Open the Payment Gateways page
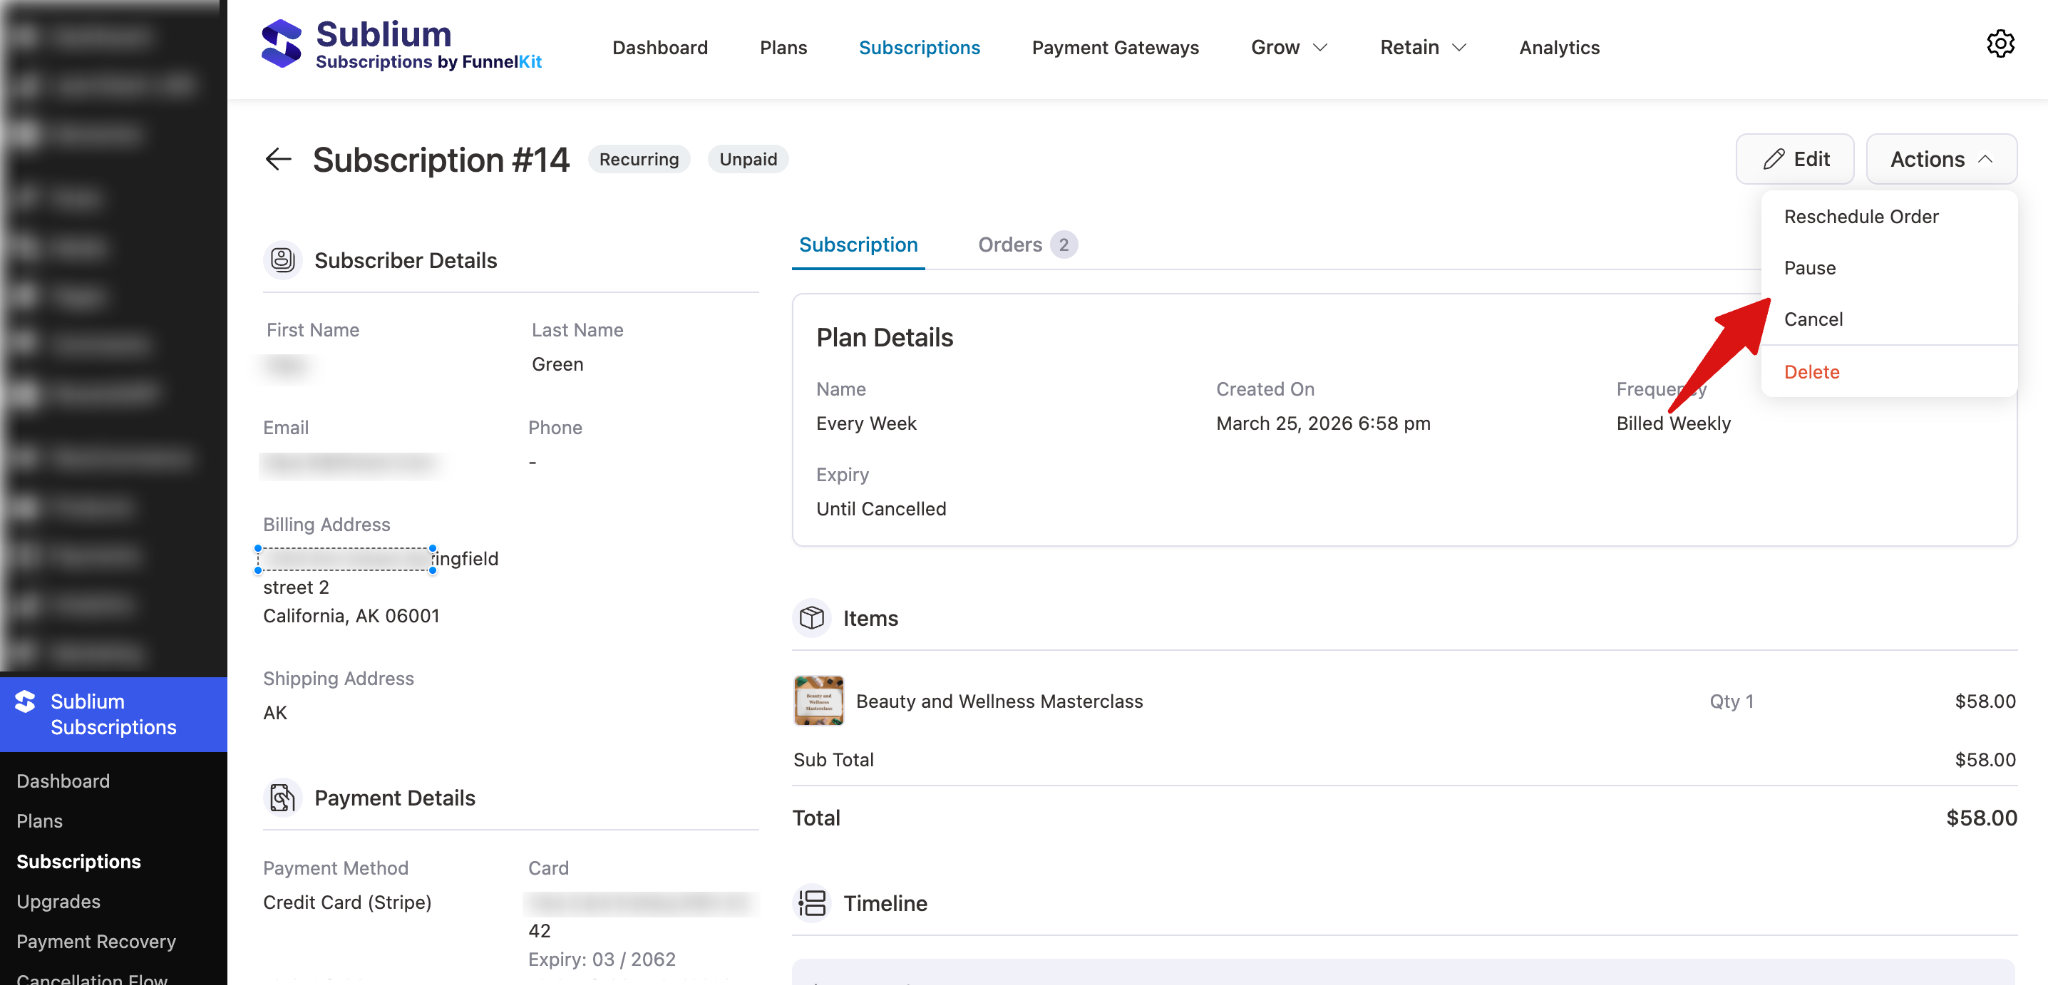The width and height of the screenshot is (2048, 985). click(x=1115, y=47)
